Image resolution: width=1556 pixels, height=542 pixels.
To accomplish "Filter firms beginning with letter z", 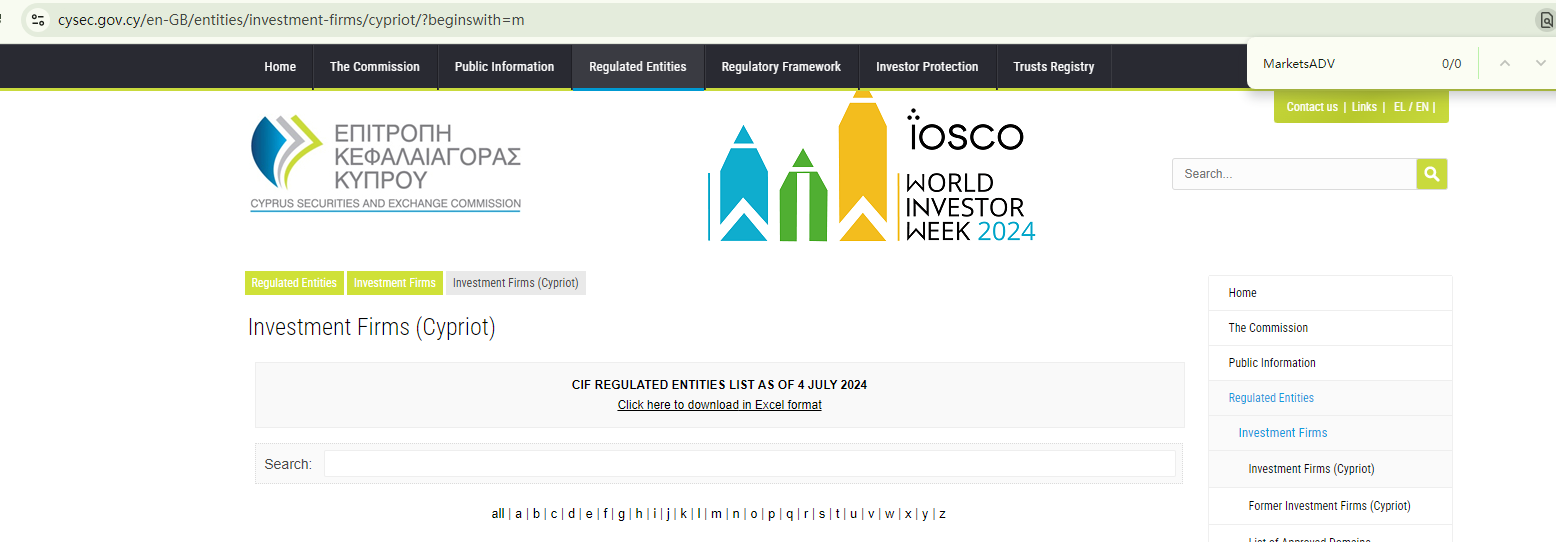I will click(x=942, y=514).
